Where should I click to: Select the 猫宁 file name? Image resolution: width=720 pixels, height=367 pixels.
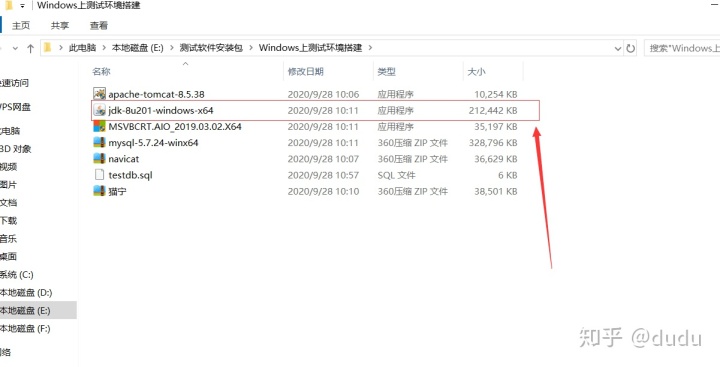pos(118,191)
